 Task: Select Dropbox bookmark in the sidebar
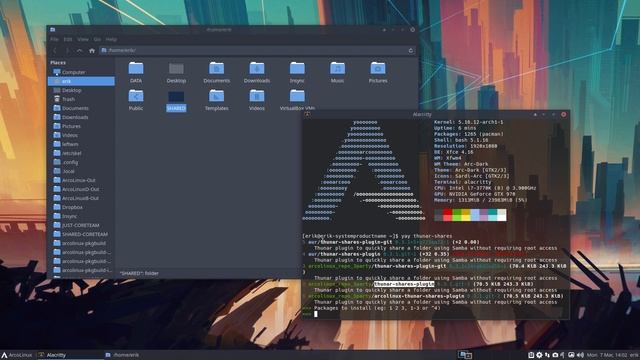(x=81, y=207)
